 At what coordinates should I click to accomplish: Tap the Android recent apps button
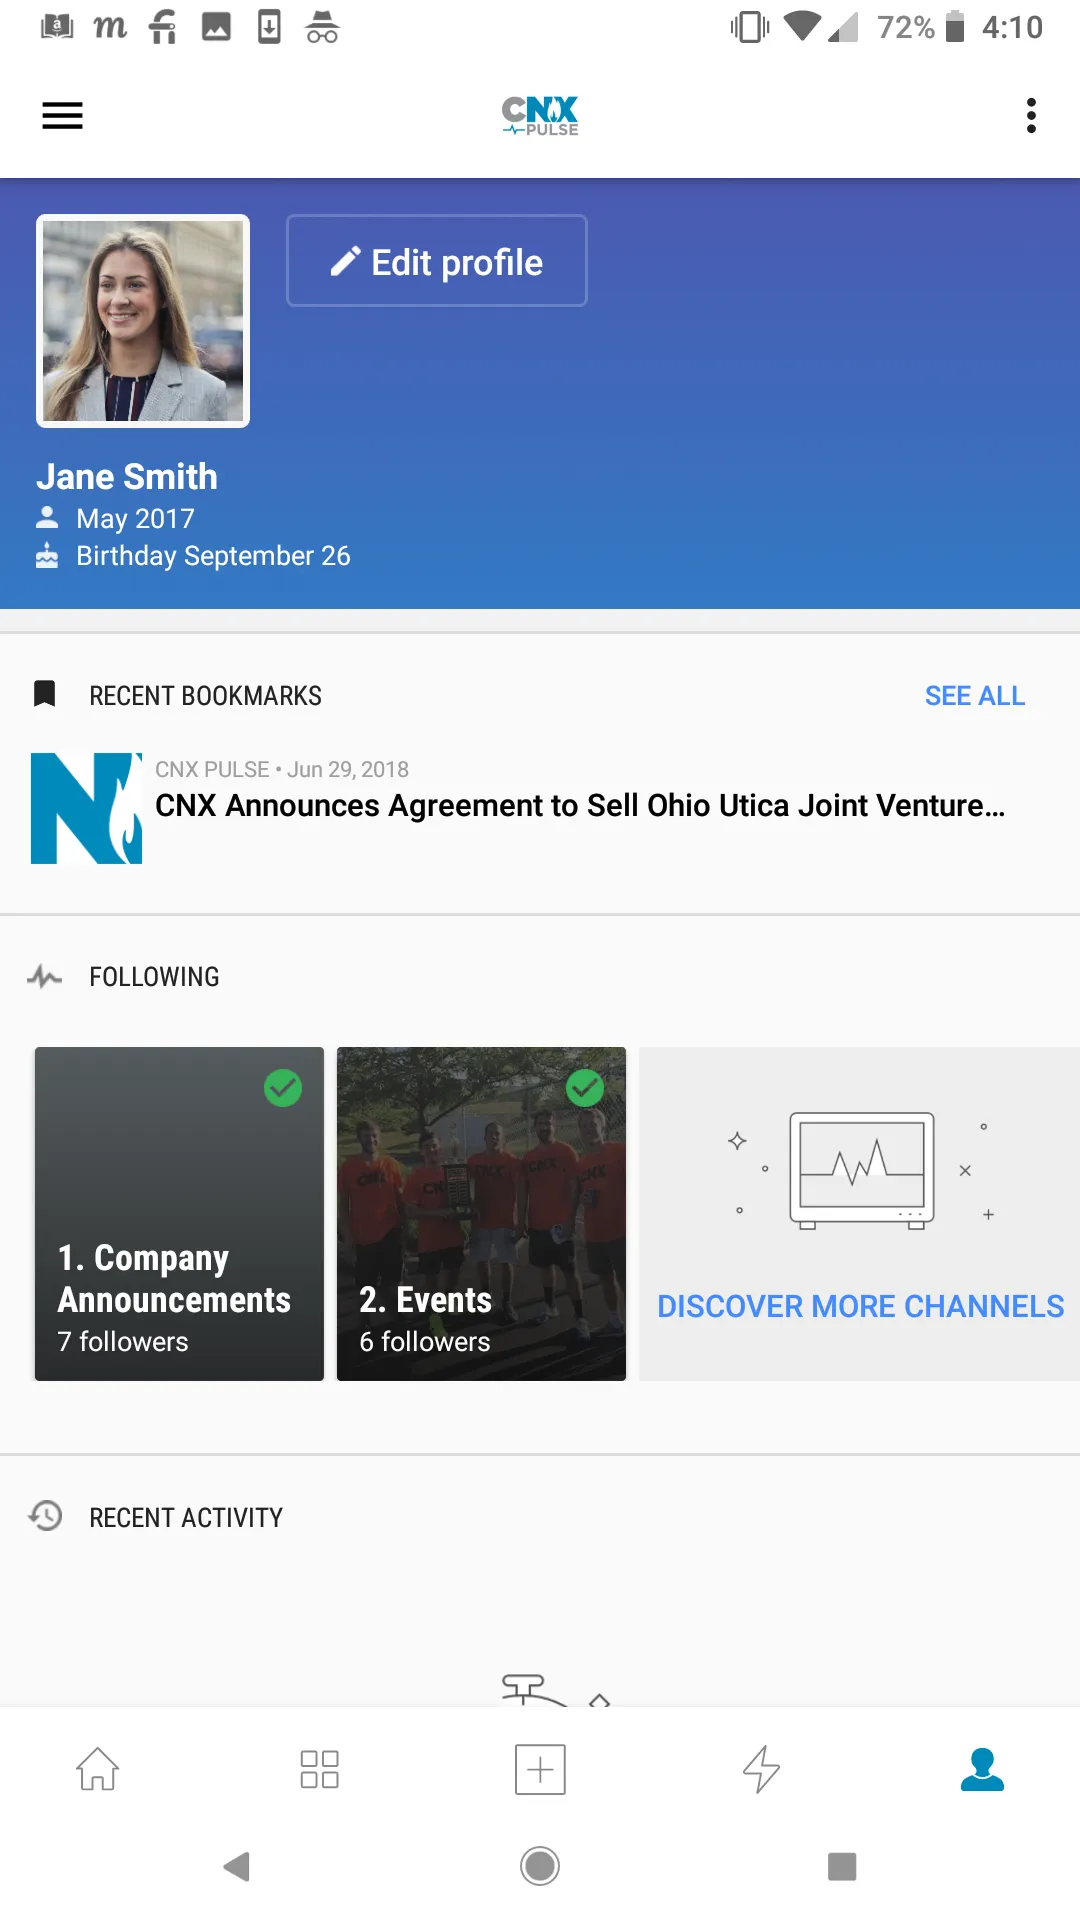click(842, 1866)
